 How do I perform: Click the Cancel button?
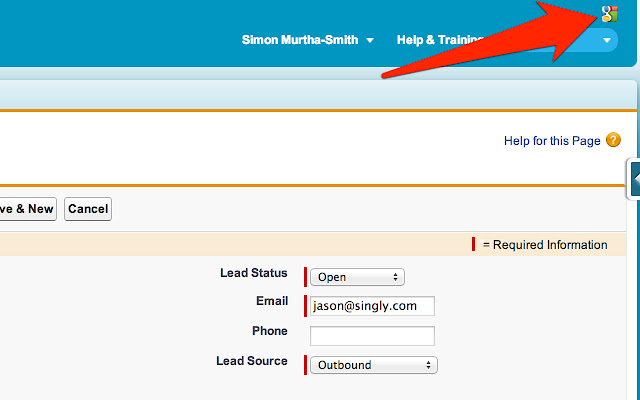pos(88,209)
